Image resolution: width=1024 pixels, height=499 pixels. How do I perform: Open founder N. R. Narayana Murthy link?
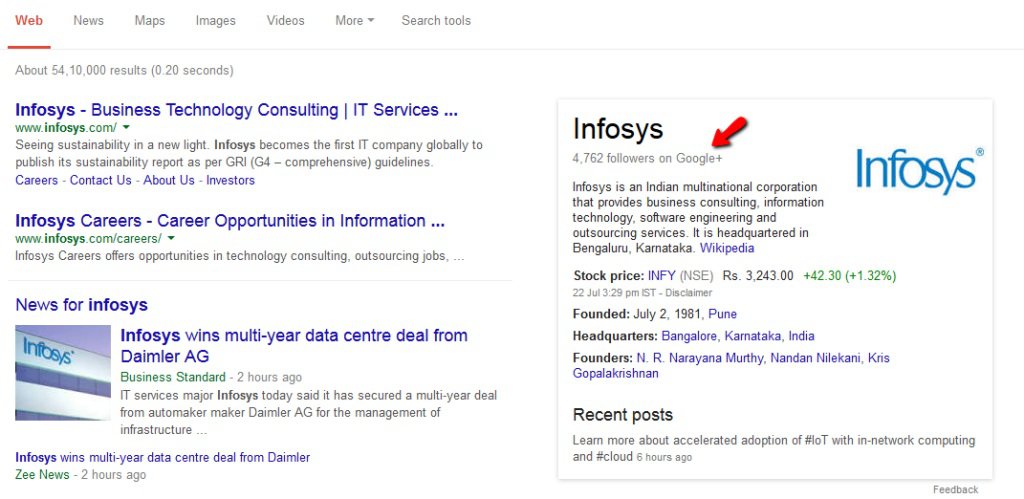[699, 358]
